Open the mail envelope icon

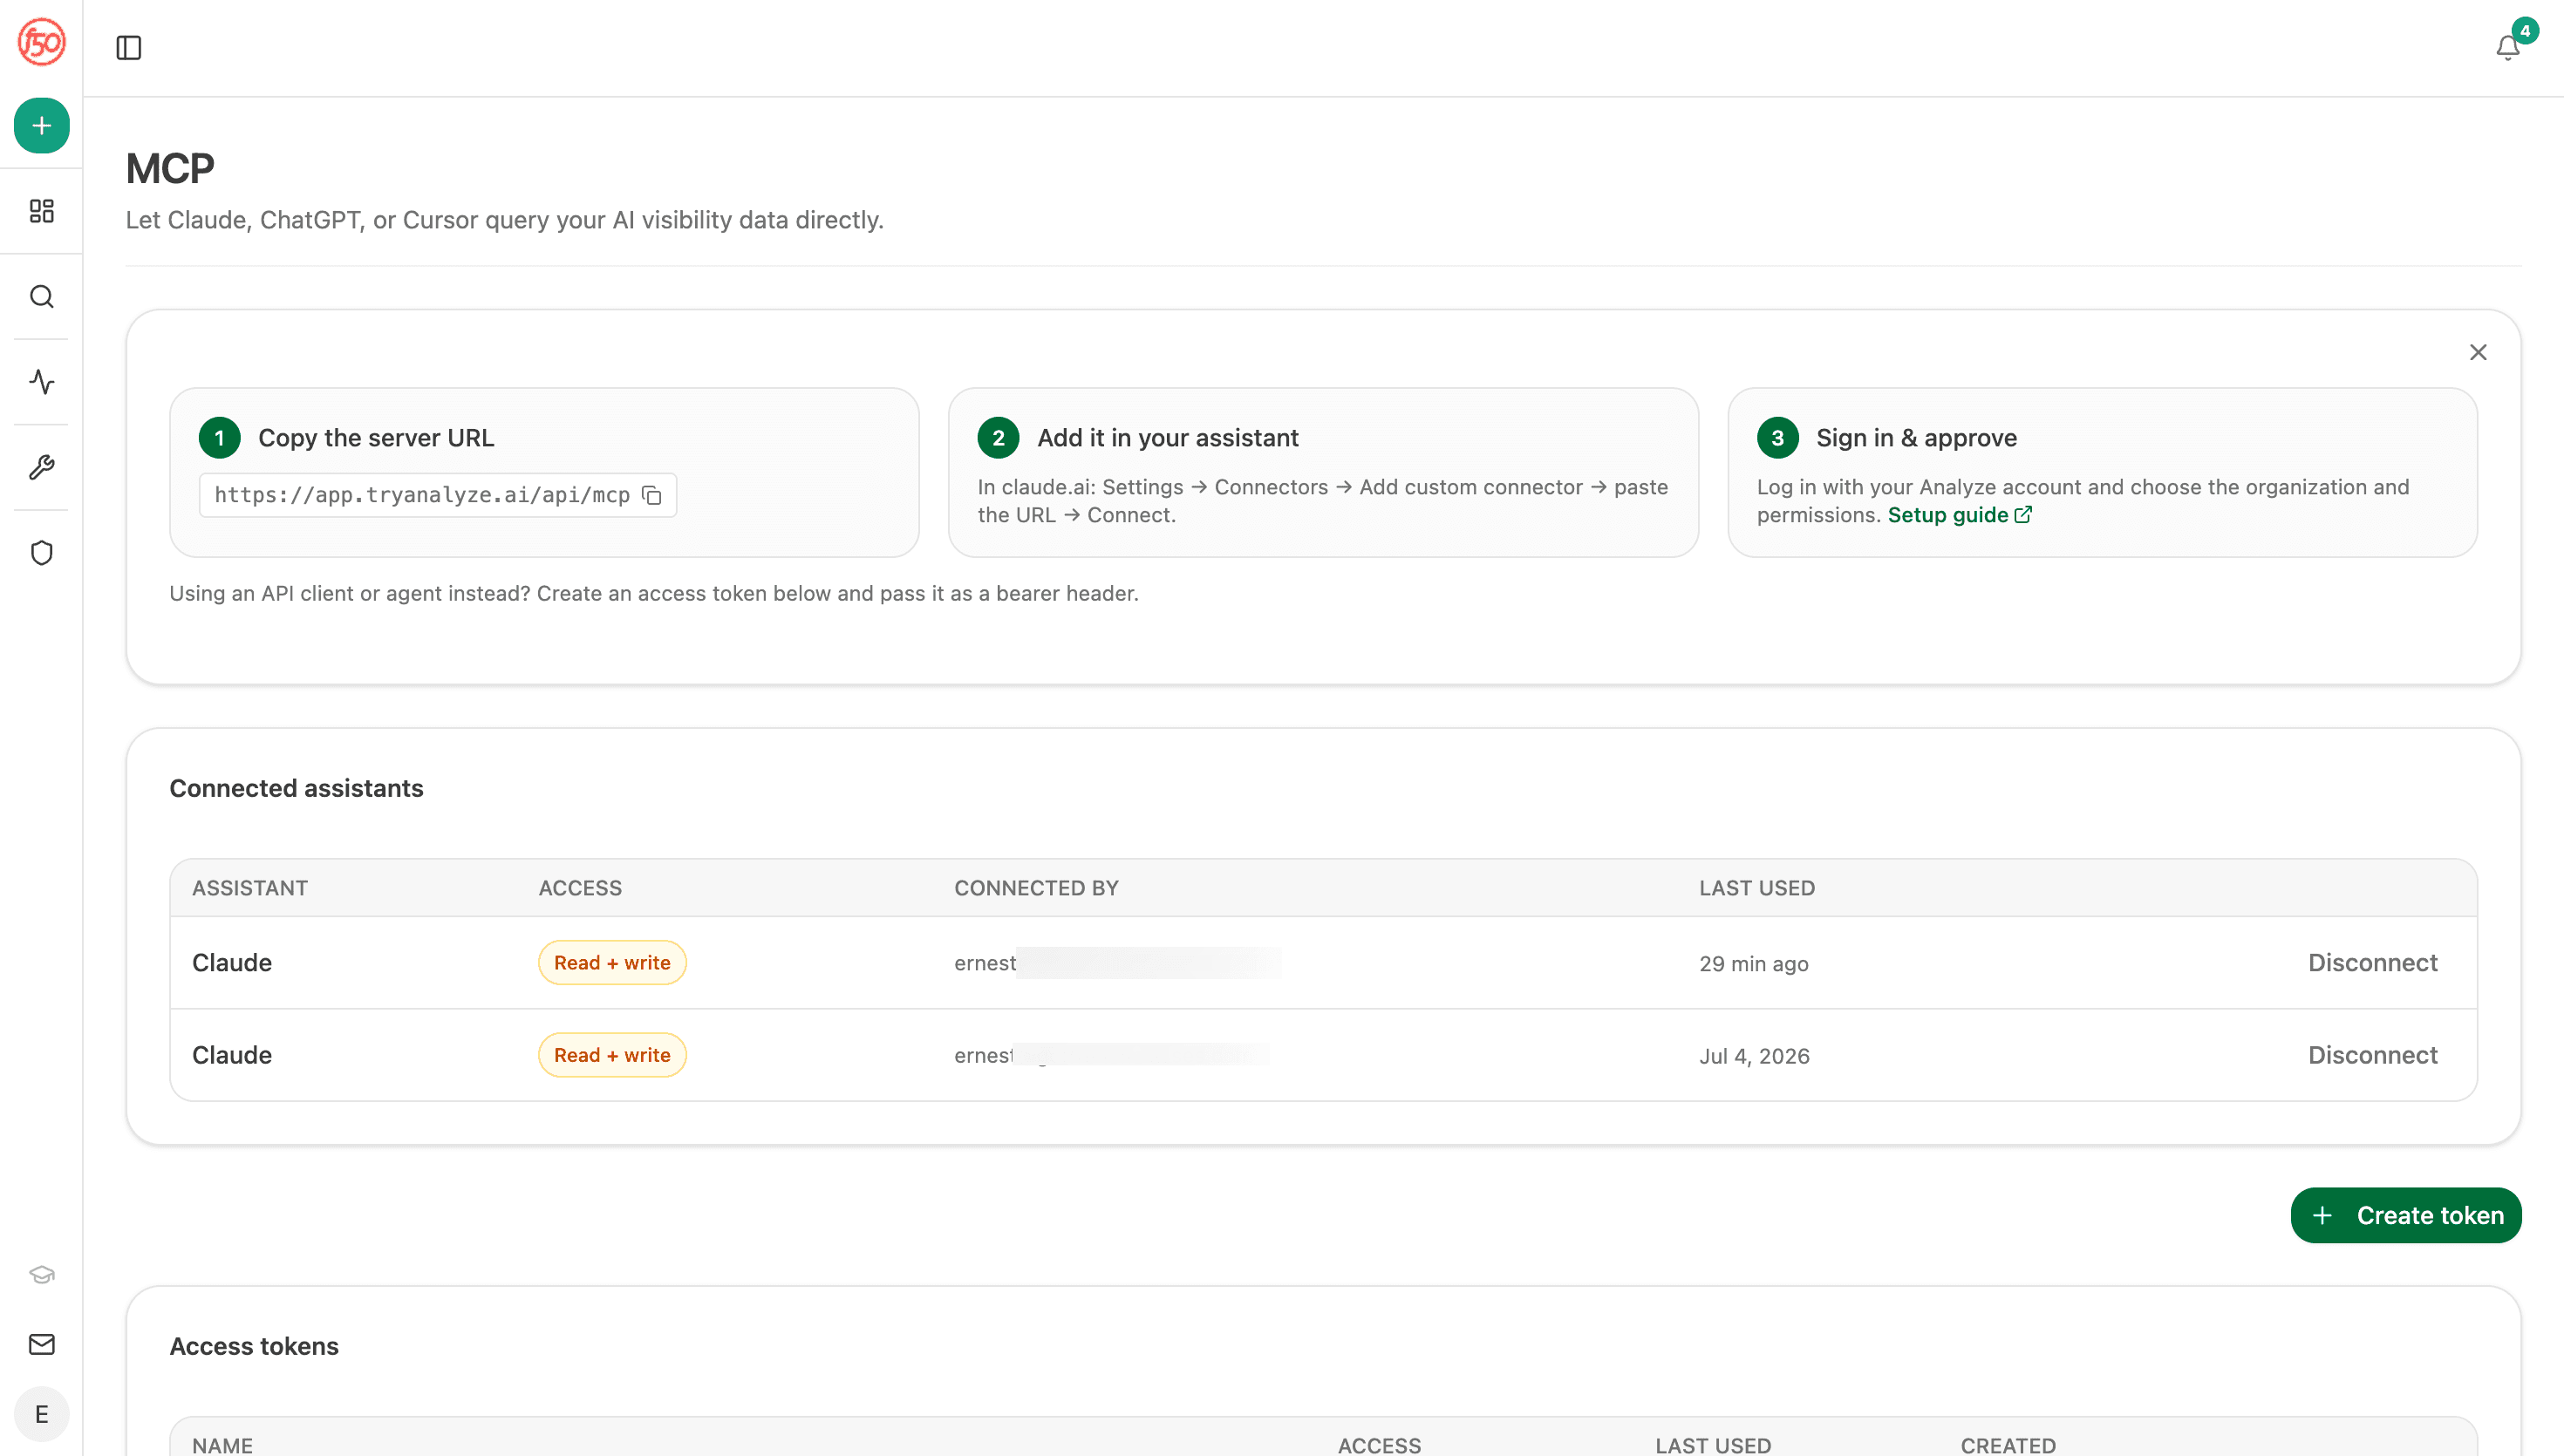point(41,1344)
